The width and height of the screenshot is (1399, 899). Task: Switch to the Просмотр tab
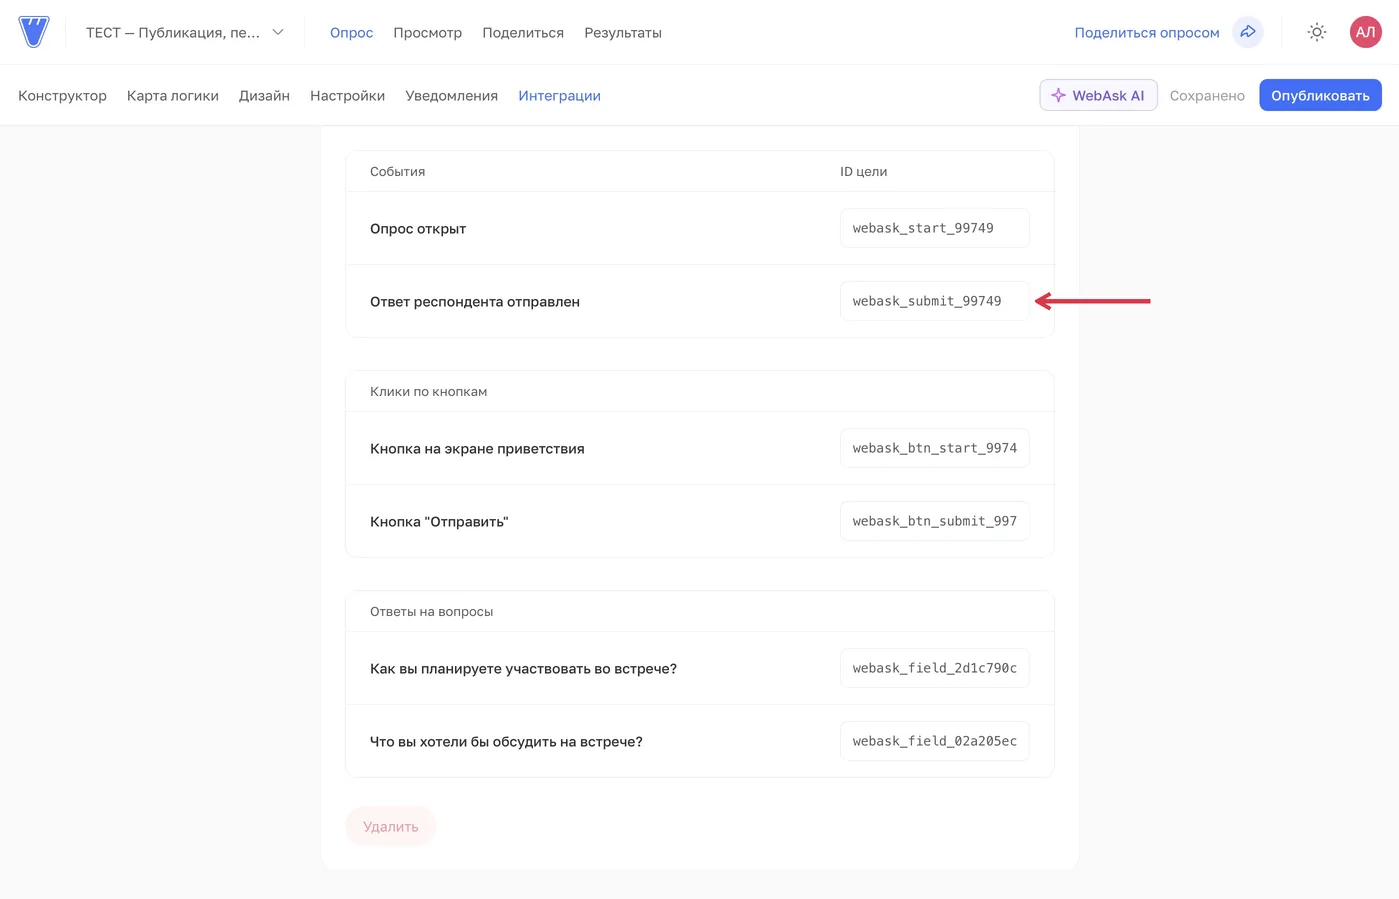click(x=427, y=33)
